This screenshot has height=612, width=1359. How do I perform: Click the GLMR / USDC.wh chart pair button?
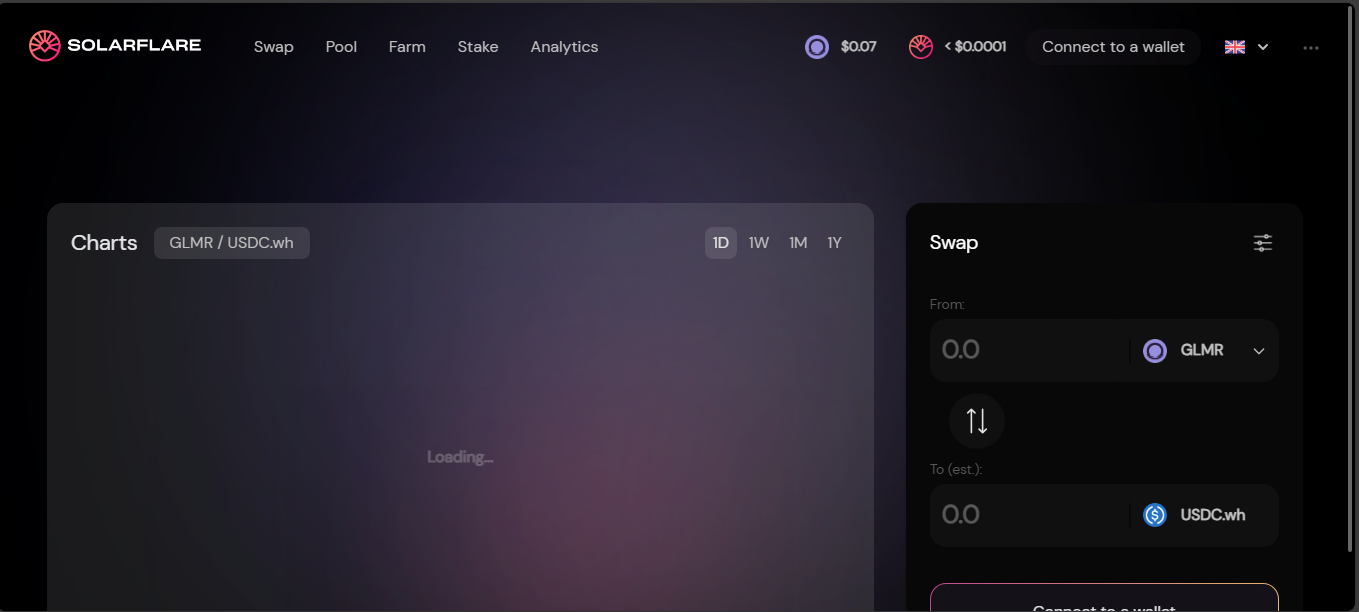232,243
